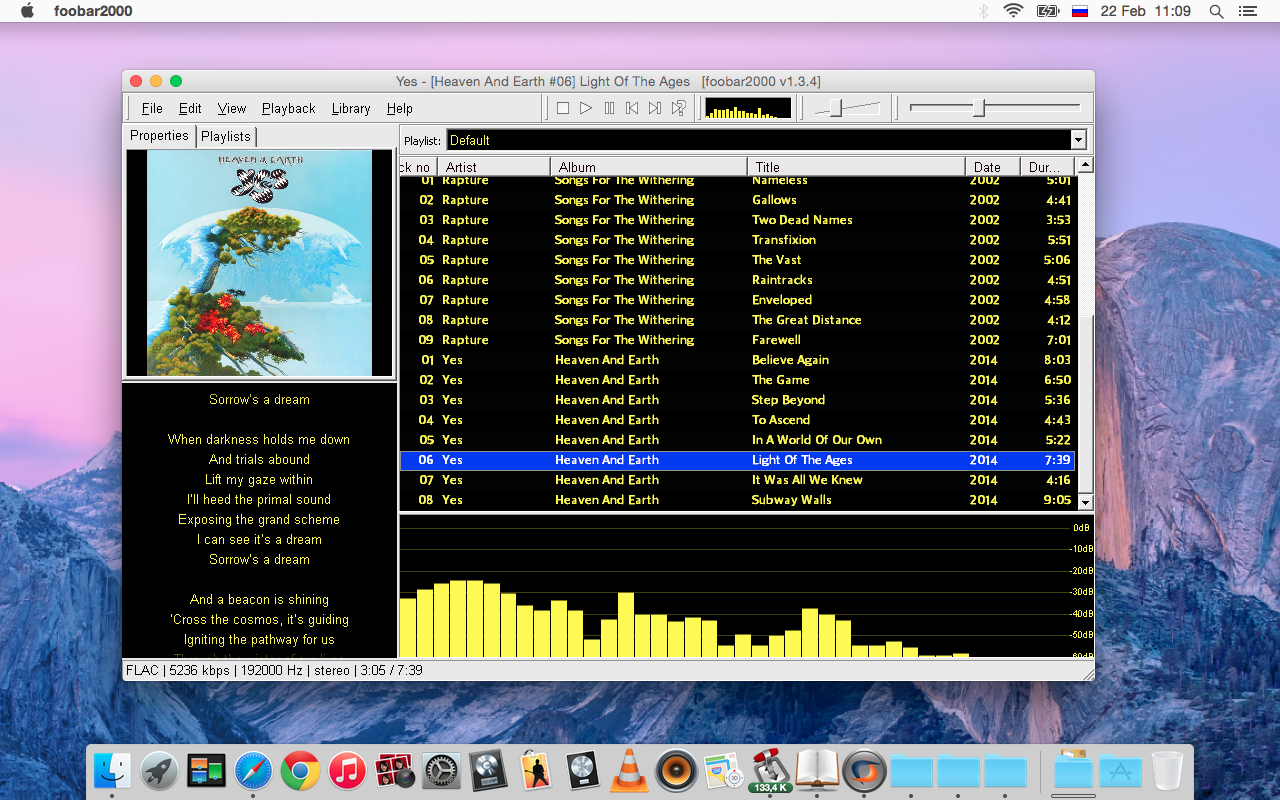Sort by the Date column header
1280x800 pixels.
point(993,167)
